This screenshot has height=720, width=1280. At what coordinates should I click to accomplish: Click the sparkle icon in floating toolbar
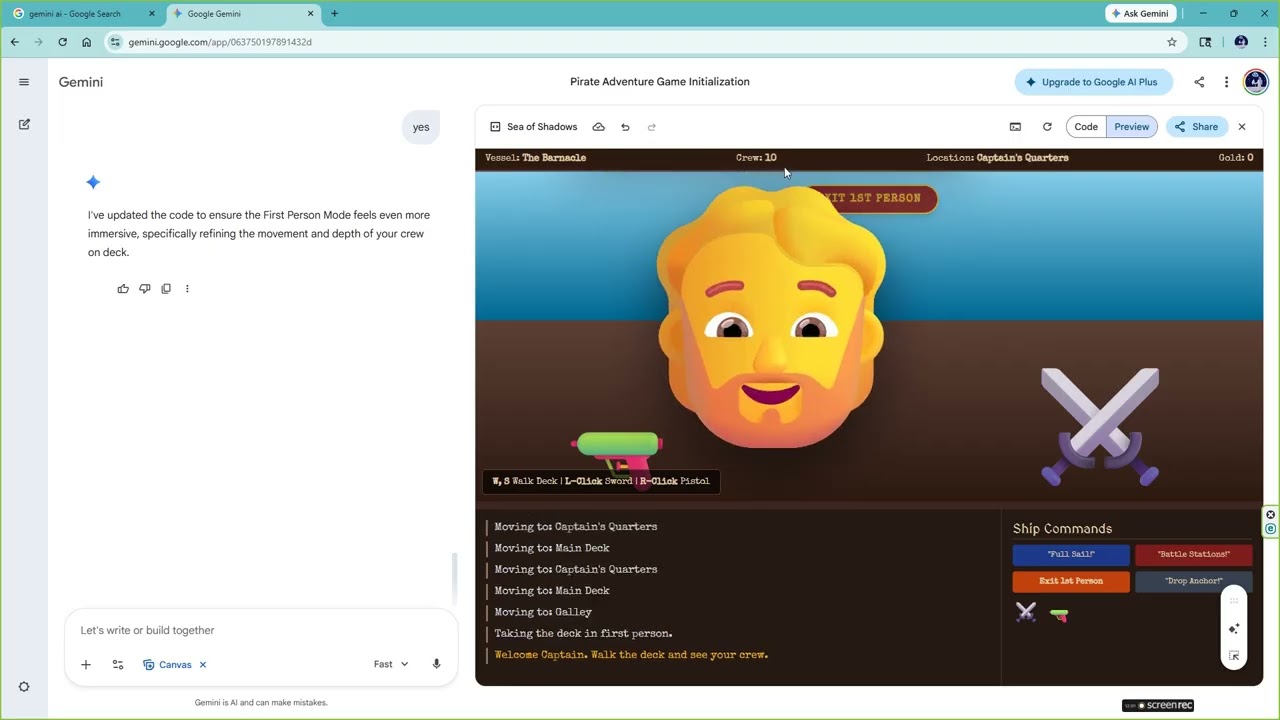[x=1234, y=629]
